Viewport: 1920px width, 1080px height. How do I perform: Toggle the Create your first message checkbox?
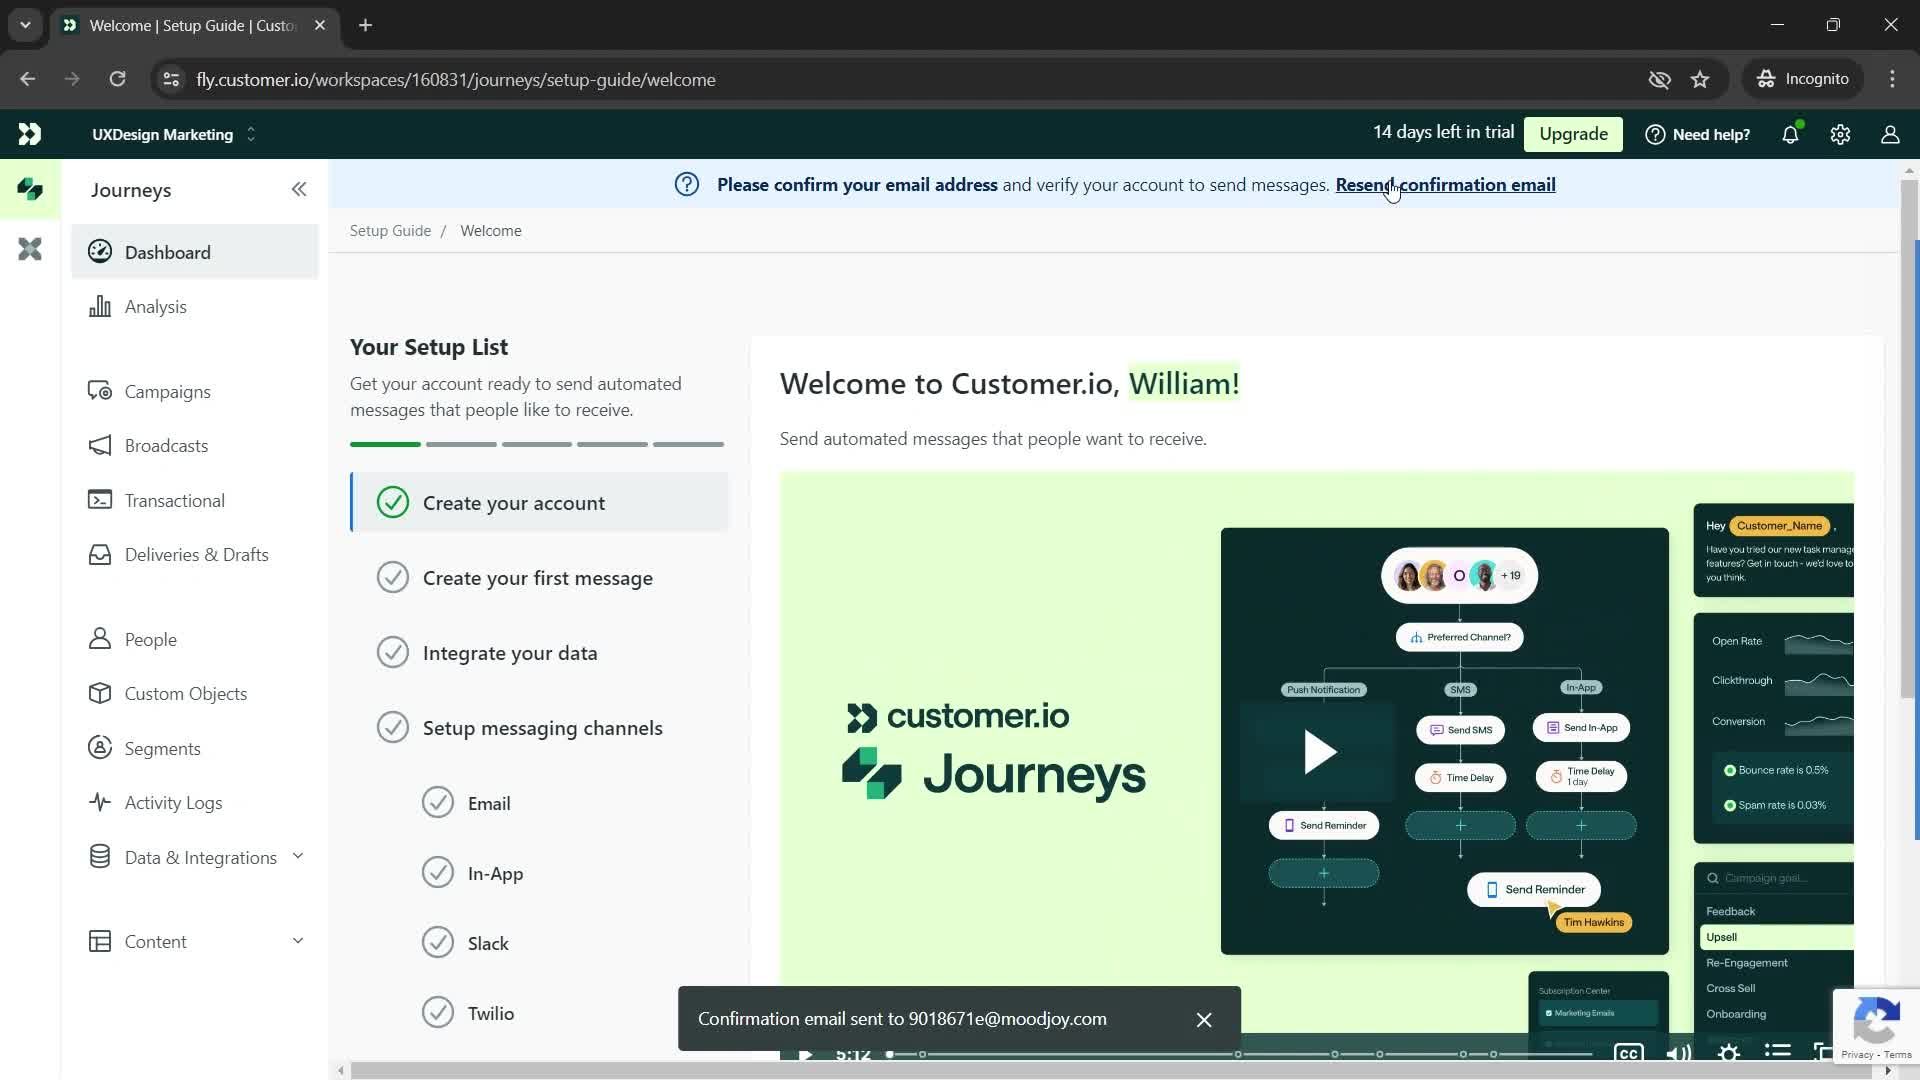click(393, 578)
